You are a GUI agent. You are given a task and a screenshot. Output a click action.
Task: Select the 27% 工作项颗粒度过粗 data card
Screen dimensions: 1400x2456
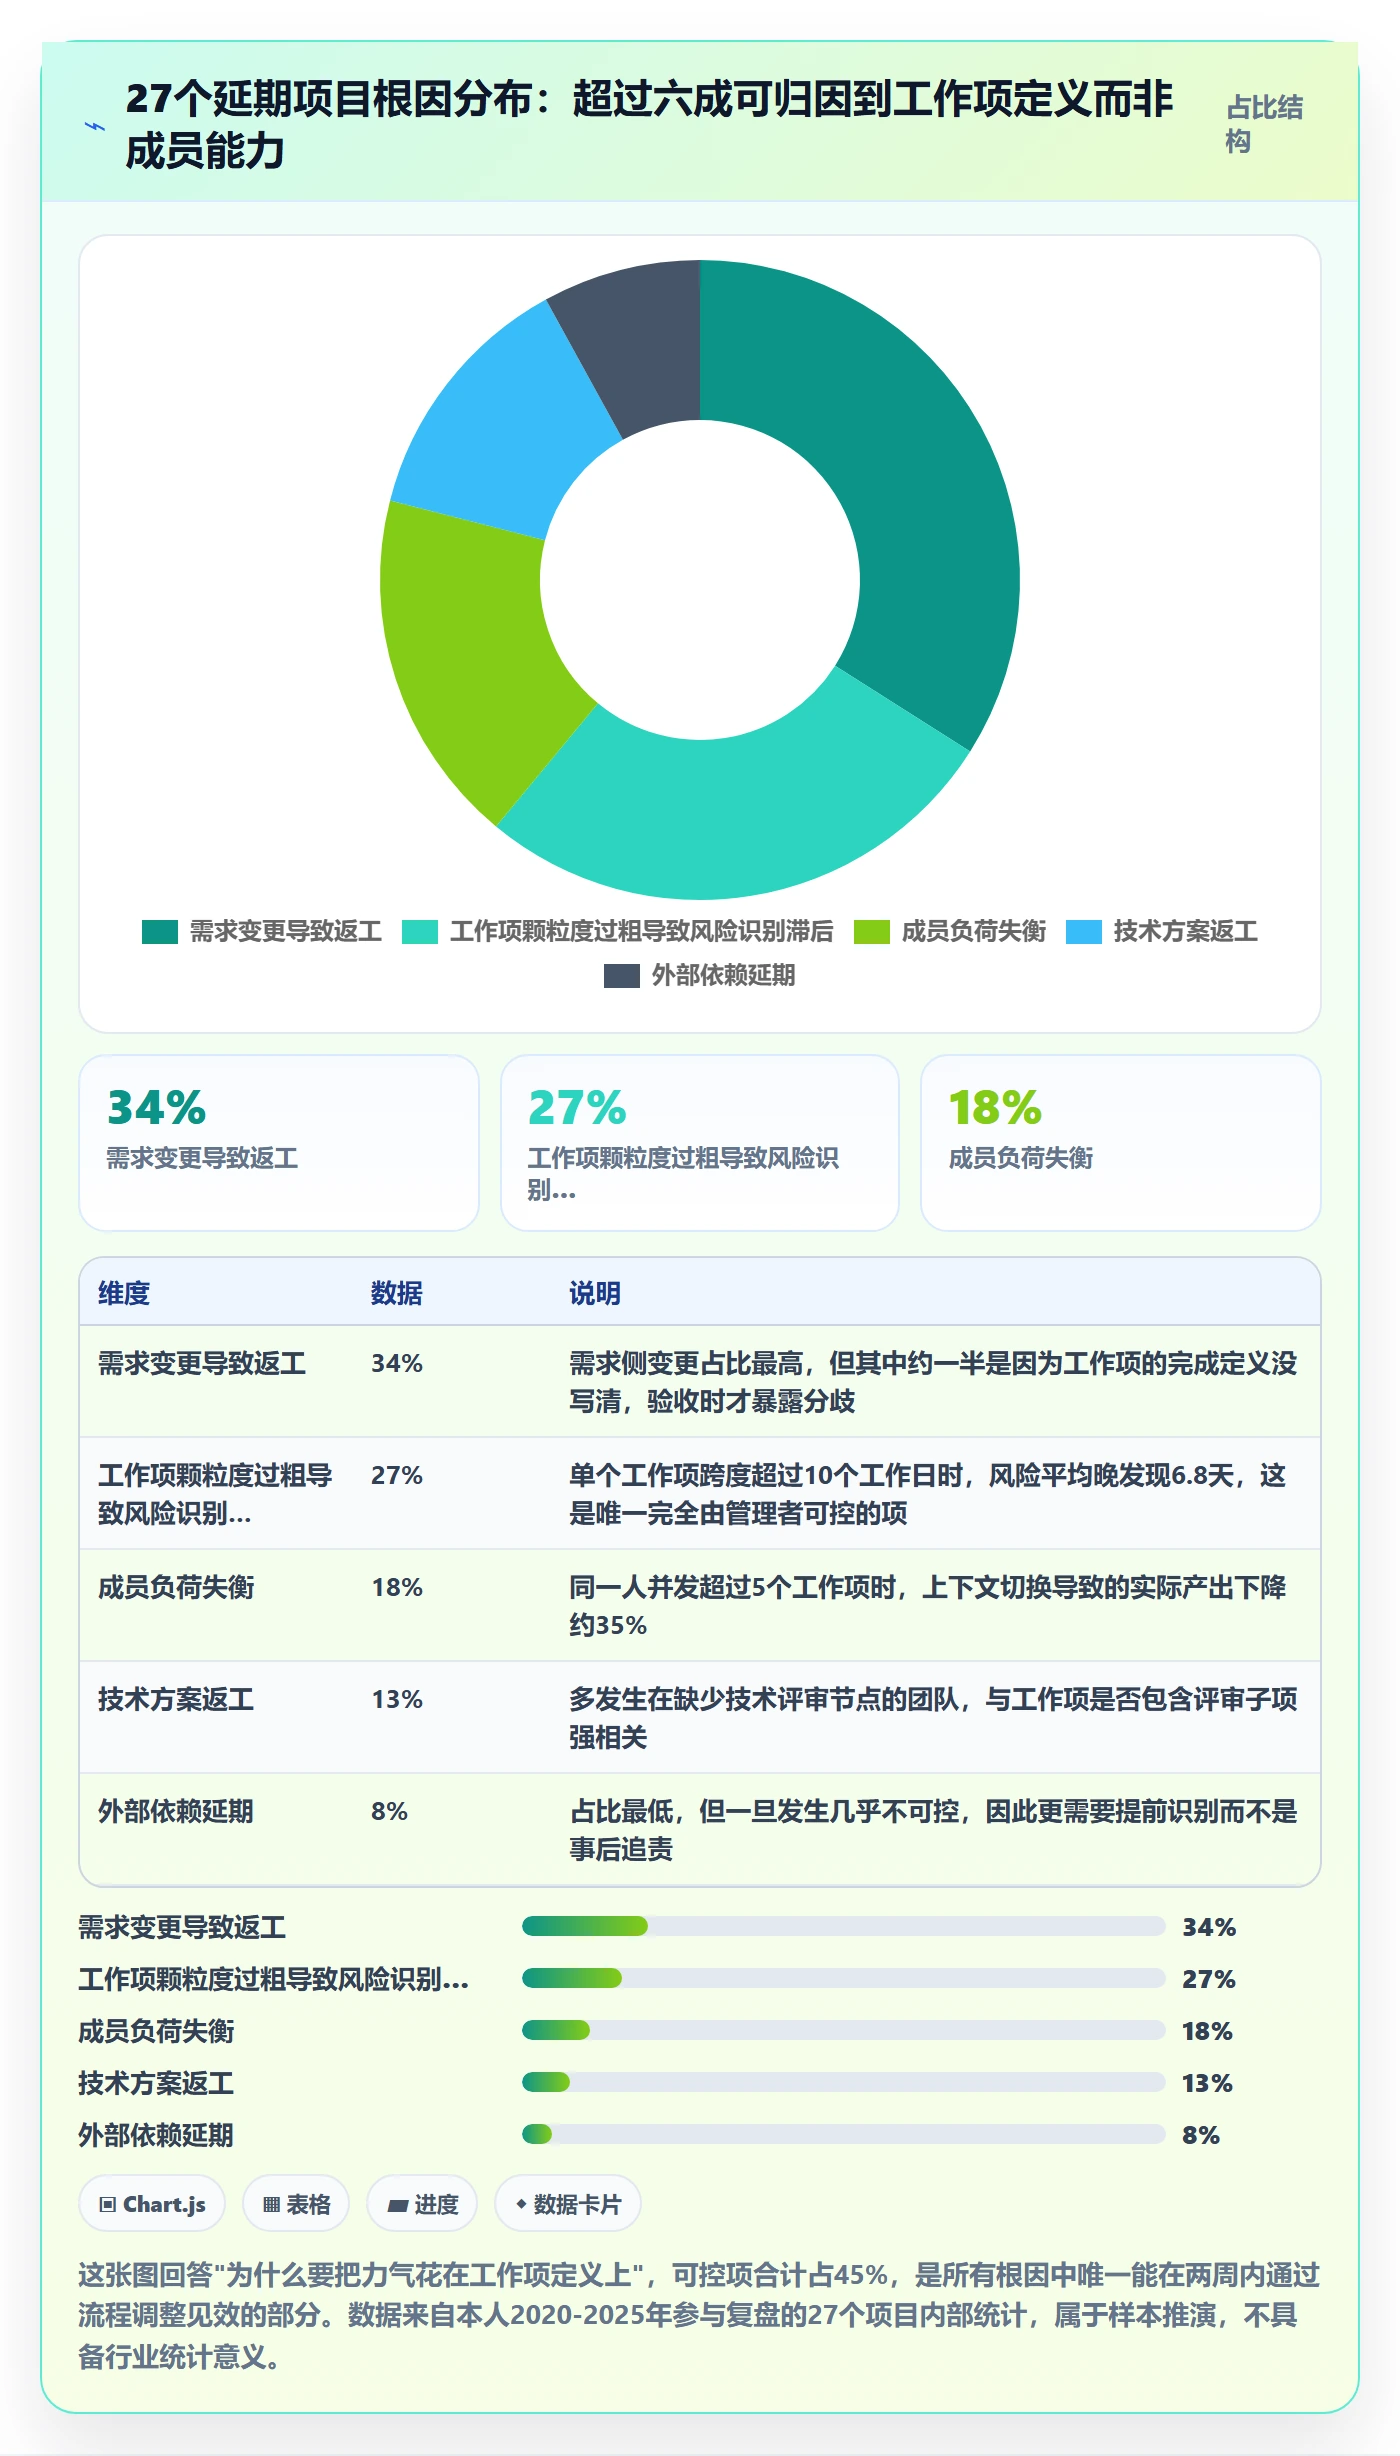coord(700,1143)
